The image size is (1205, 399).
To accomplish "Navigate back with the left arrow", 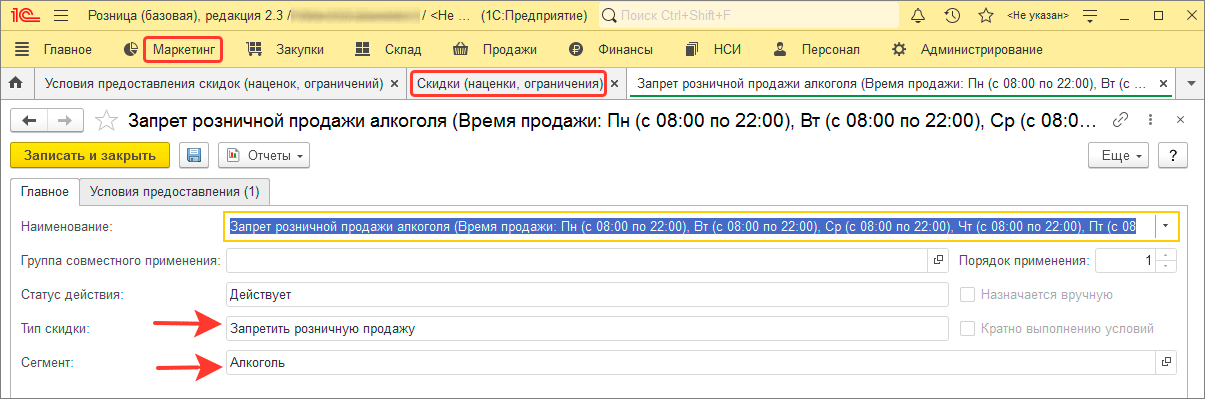I will (x=29, y=120).
